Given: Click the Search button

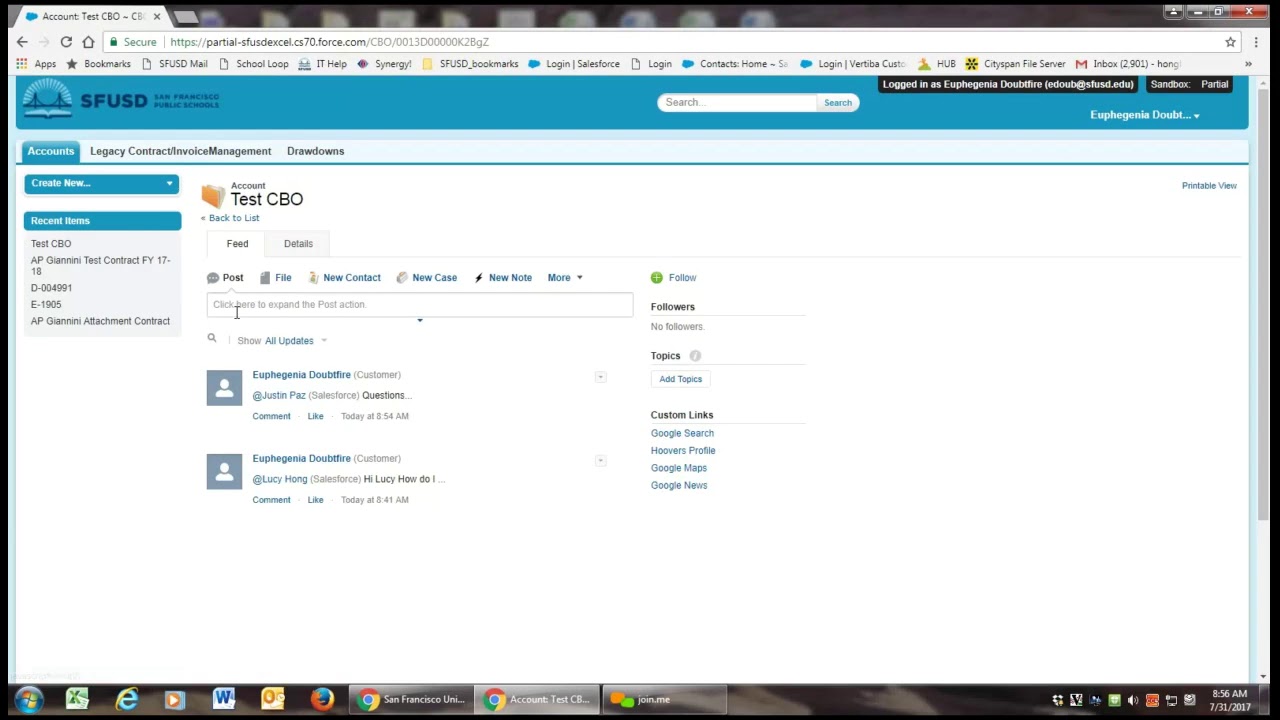Looking at the screenshot, I should [x=838, y=102].
